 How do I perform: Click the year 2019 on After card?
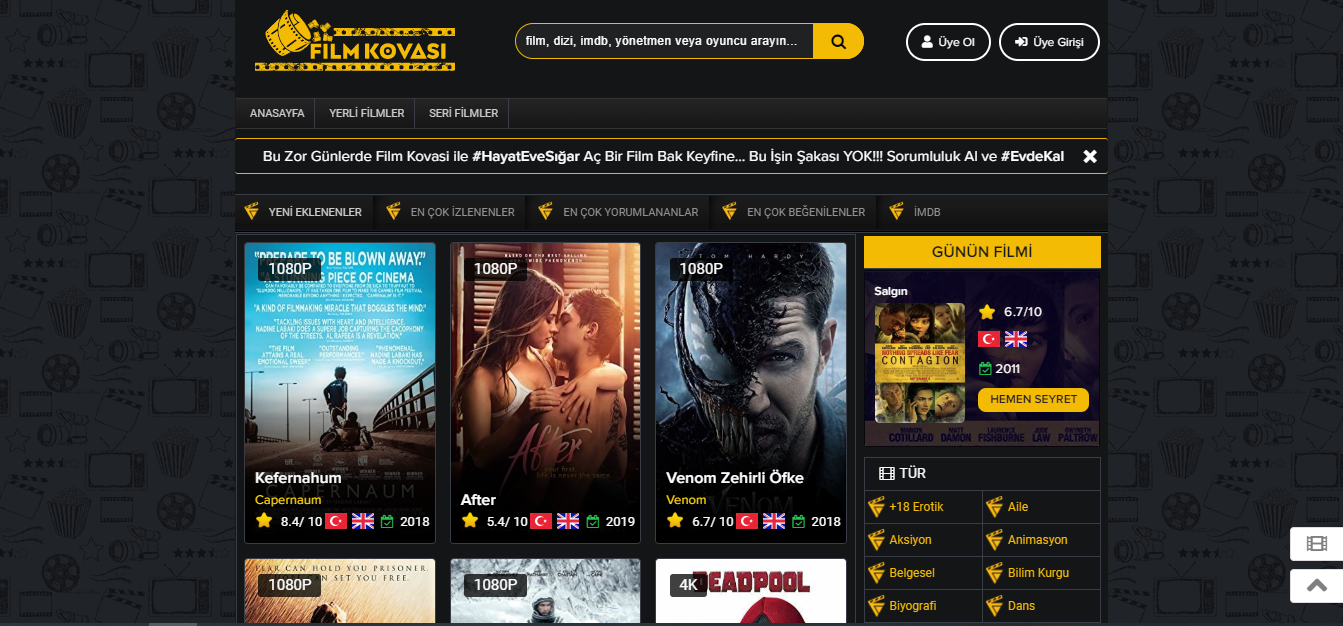click(620, 521)
